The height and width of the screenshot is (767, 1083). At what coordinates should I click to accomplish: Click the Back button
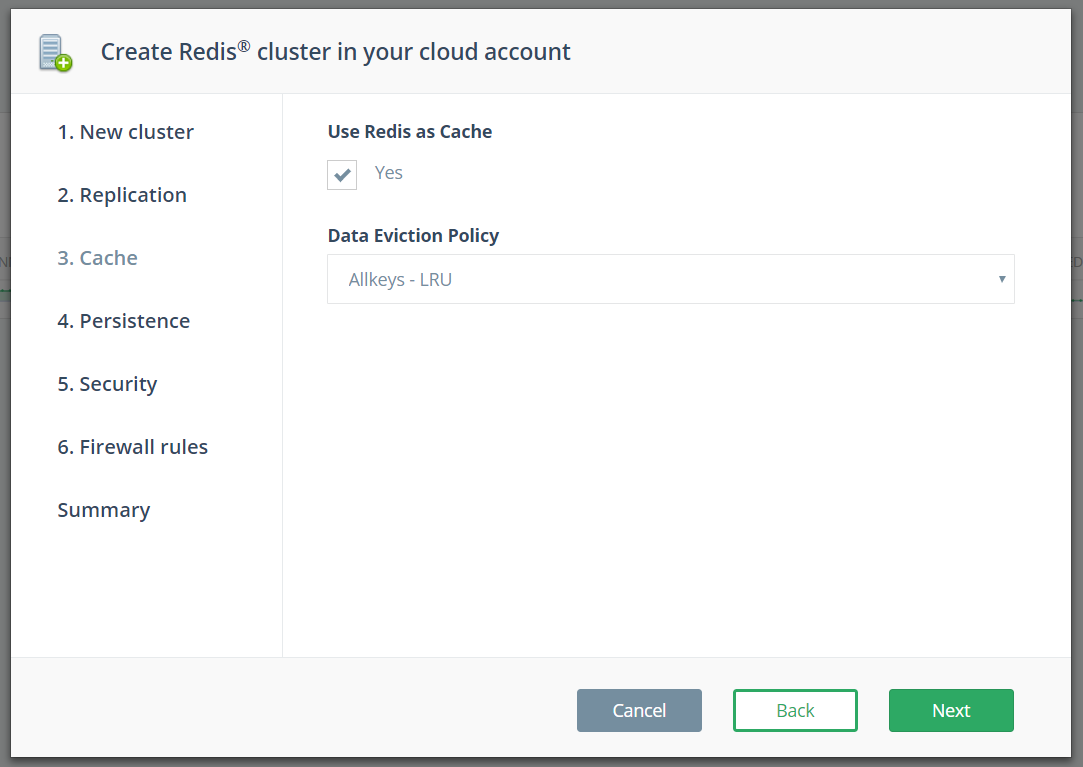[x=795, y=710]
